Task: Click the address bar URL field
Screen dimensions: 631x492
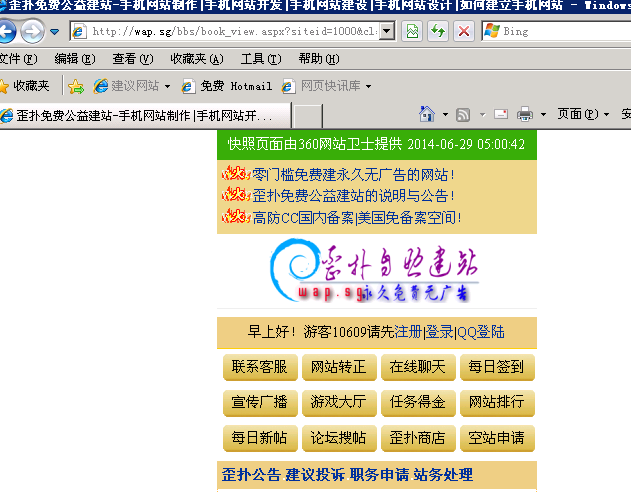Action: pos(225,31)
